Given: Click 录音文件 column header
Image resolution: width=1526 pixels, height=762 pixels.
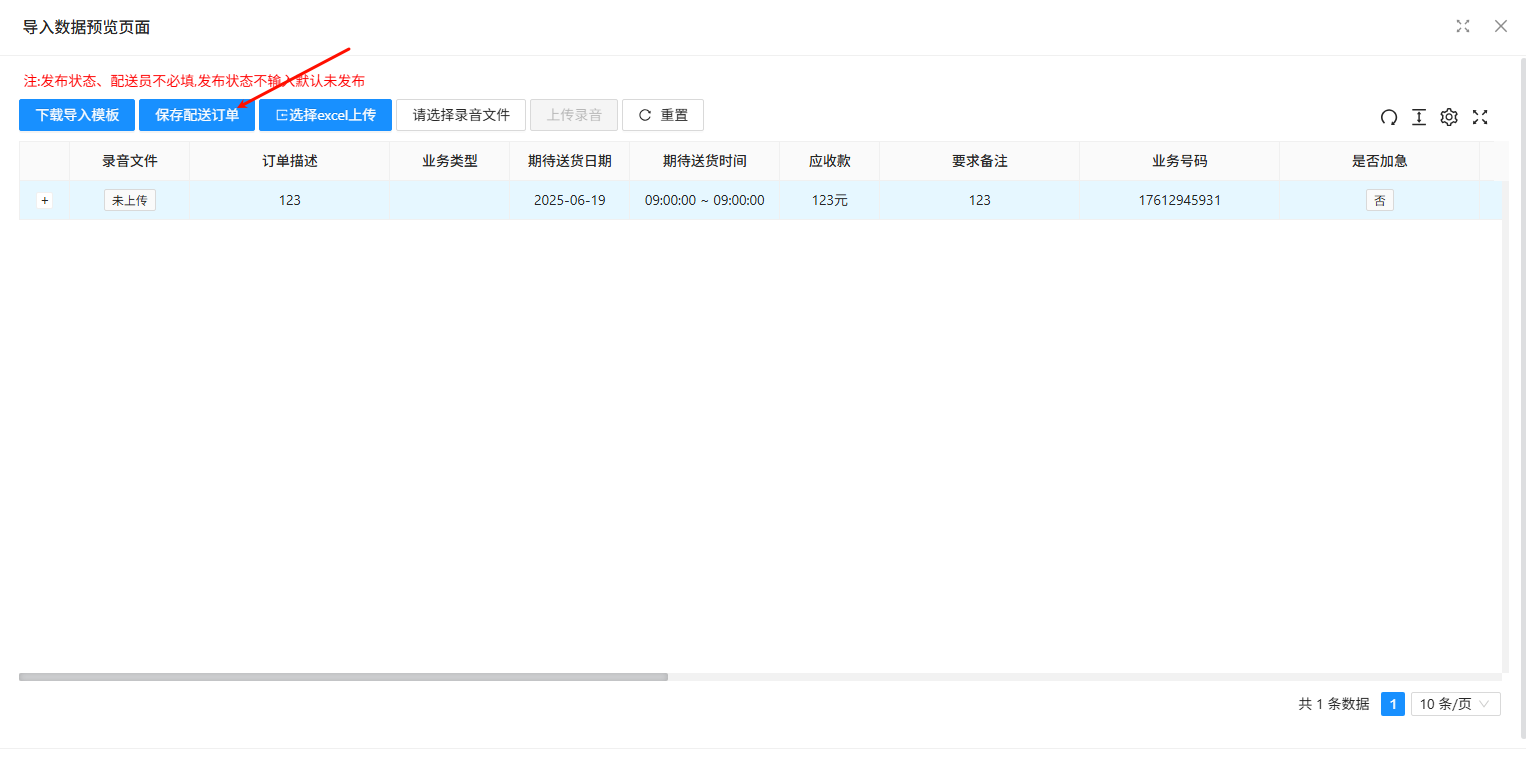Looking at the screenshot, I should point(130,161).
